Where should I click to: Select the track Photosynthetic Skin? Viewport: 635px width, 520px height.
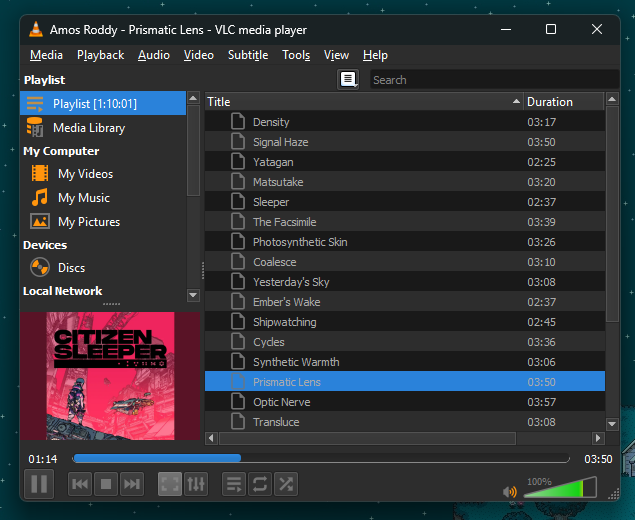(x=405, y=242)
